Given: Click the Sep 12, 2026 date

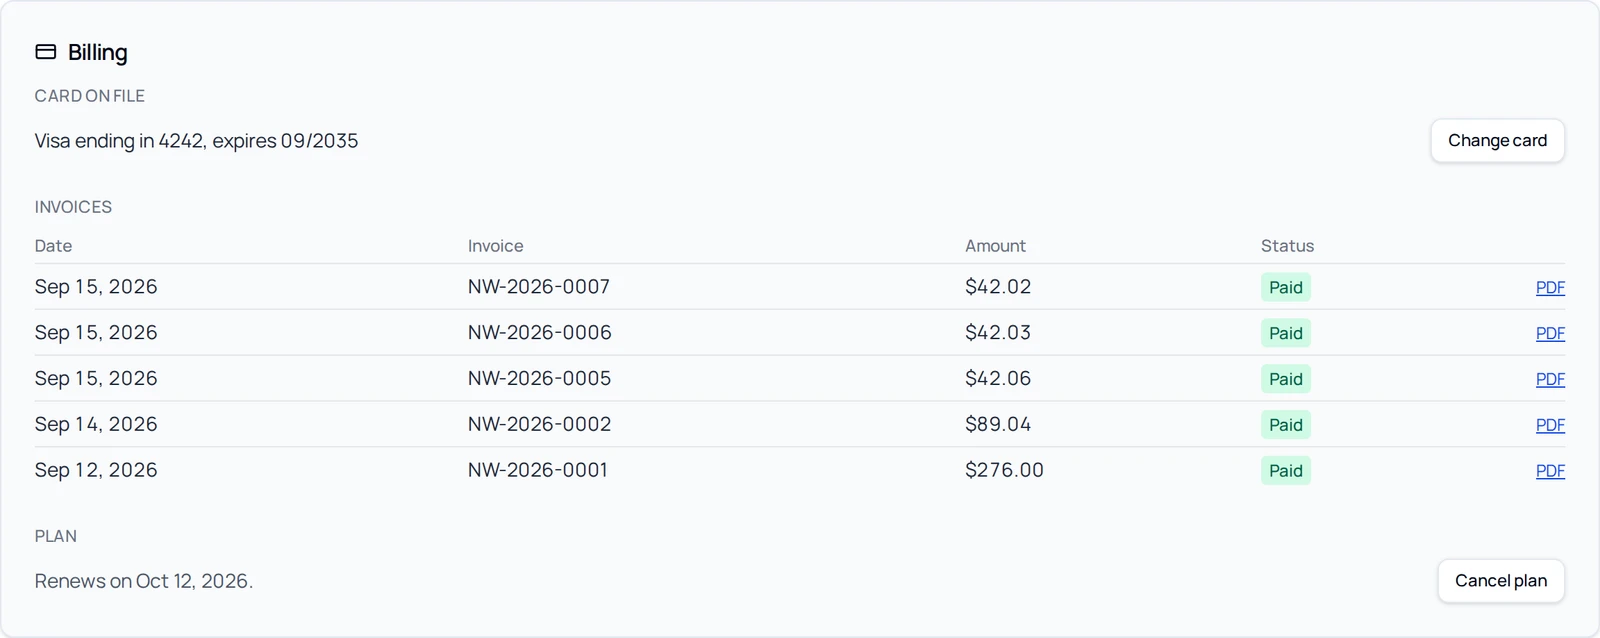Looking at the screenshot, I should click(x=96, y=471).
